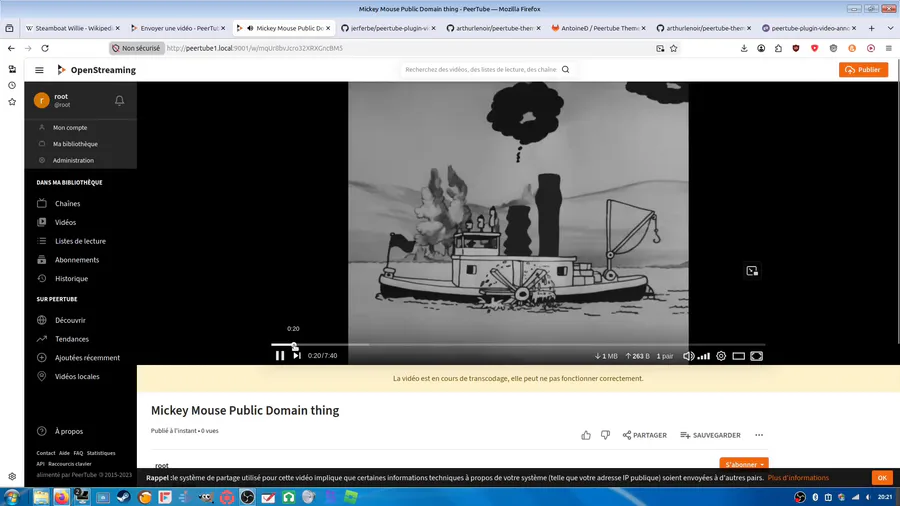The image size is (900, 506).
Task: Focus the video search field
Action: 480,69
